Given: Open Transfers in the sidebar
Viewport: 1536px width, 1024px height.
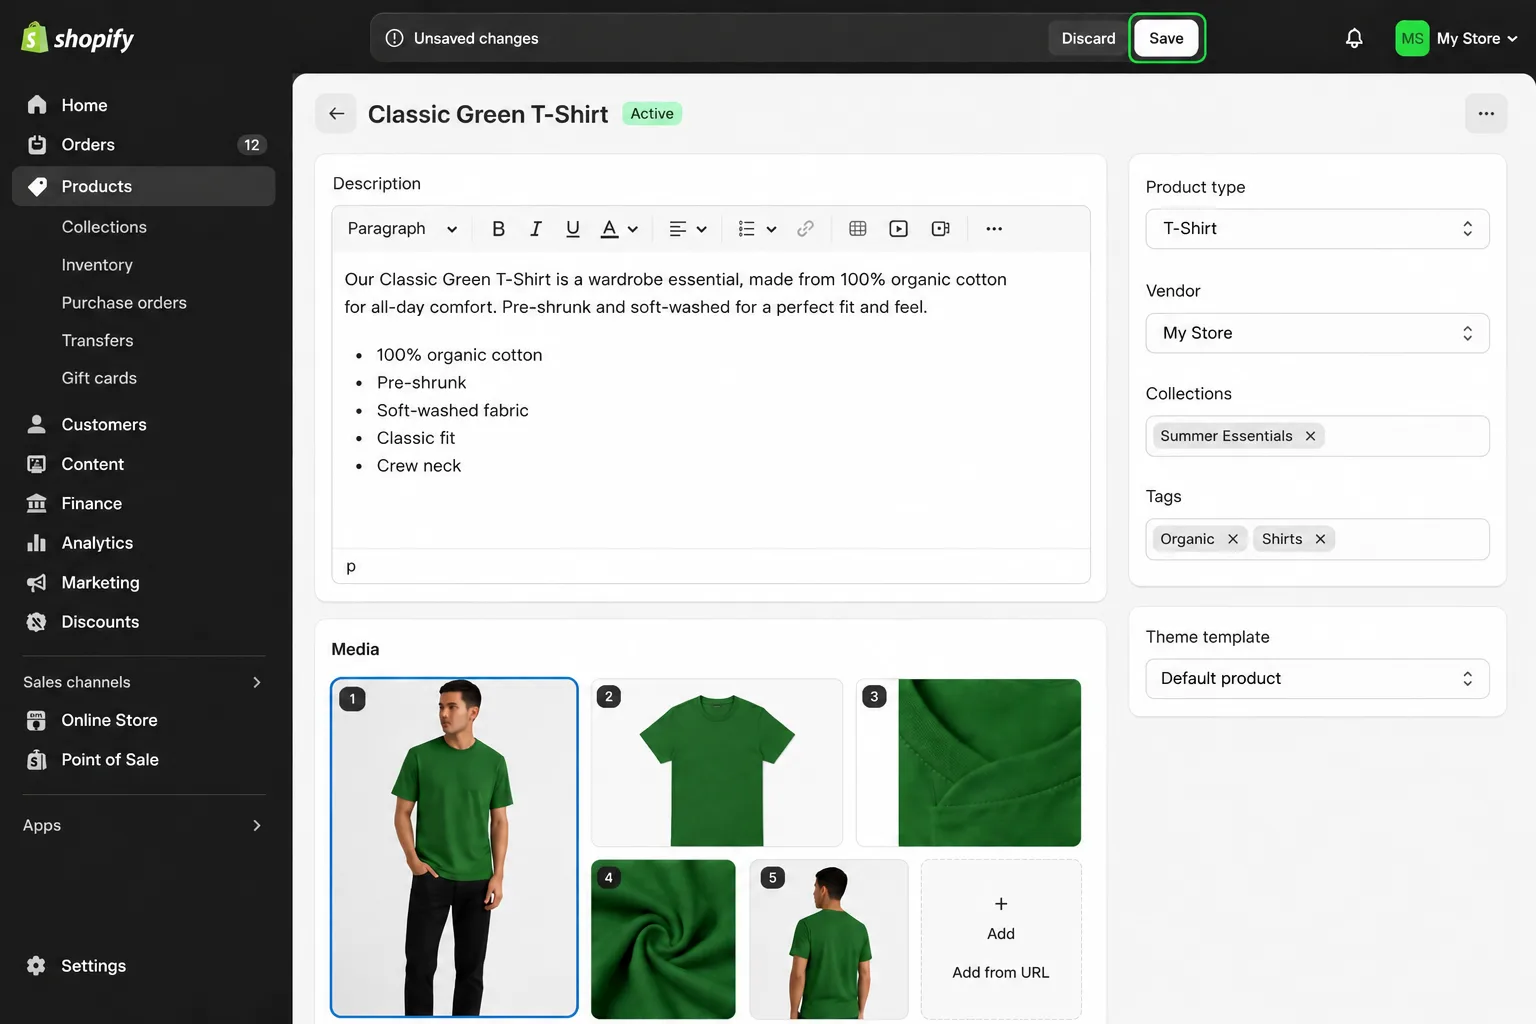Looking at the screenshot, I should point(97,341).
